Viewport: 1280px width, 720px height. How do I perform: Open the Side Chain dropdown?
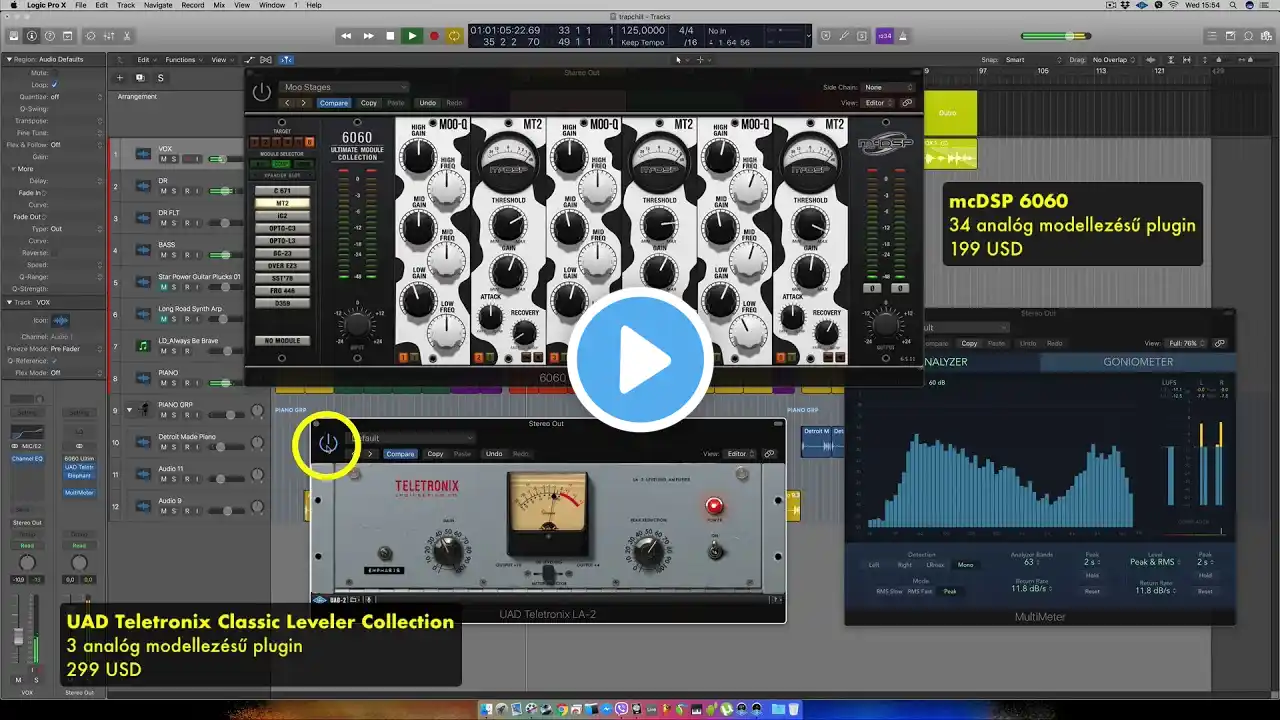pyautogui.click(x=887, y=88)
